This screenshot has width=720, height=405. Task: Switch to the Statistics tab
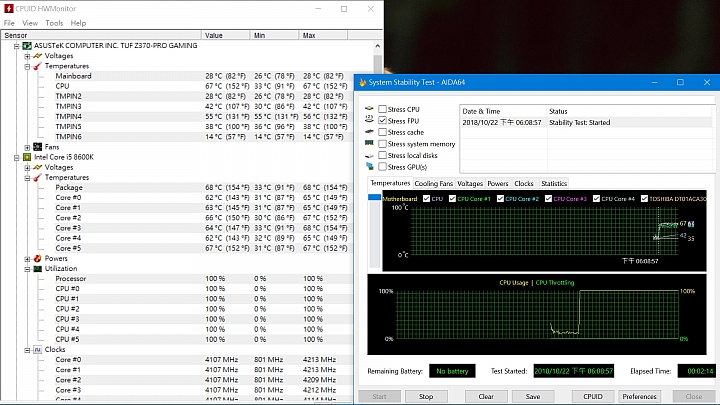(554, 183)
